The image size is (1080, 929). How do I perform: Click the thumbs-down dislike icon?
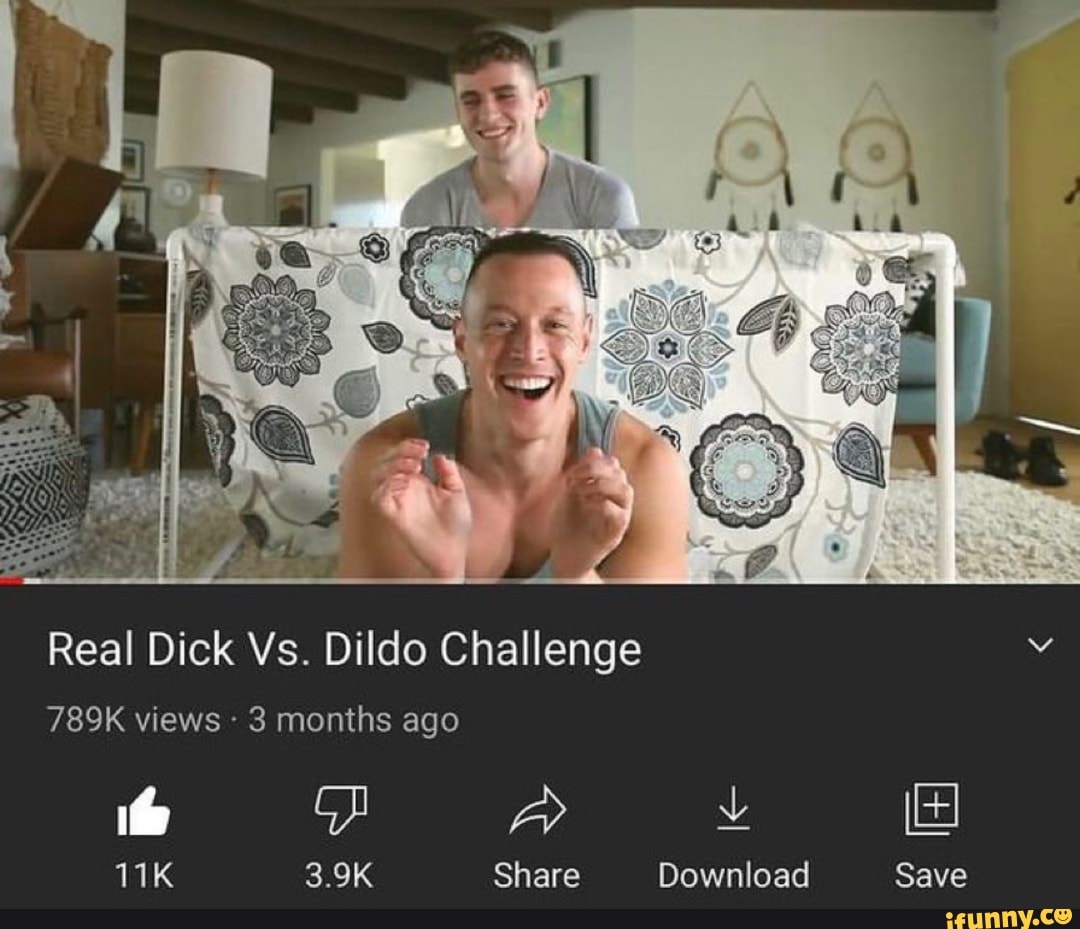[x=340, y=810]
